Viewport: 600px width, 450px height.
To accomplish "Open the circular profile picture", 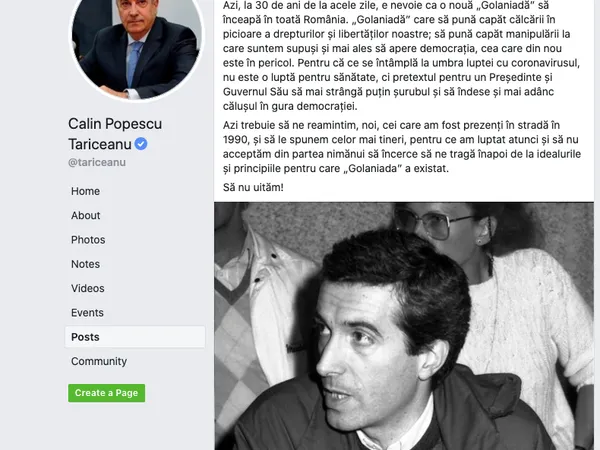I will 137,46.
